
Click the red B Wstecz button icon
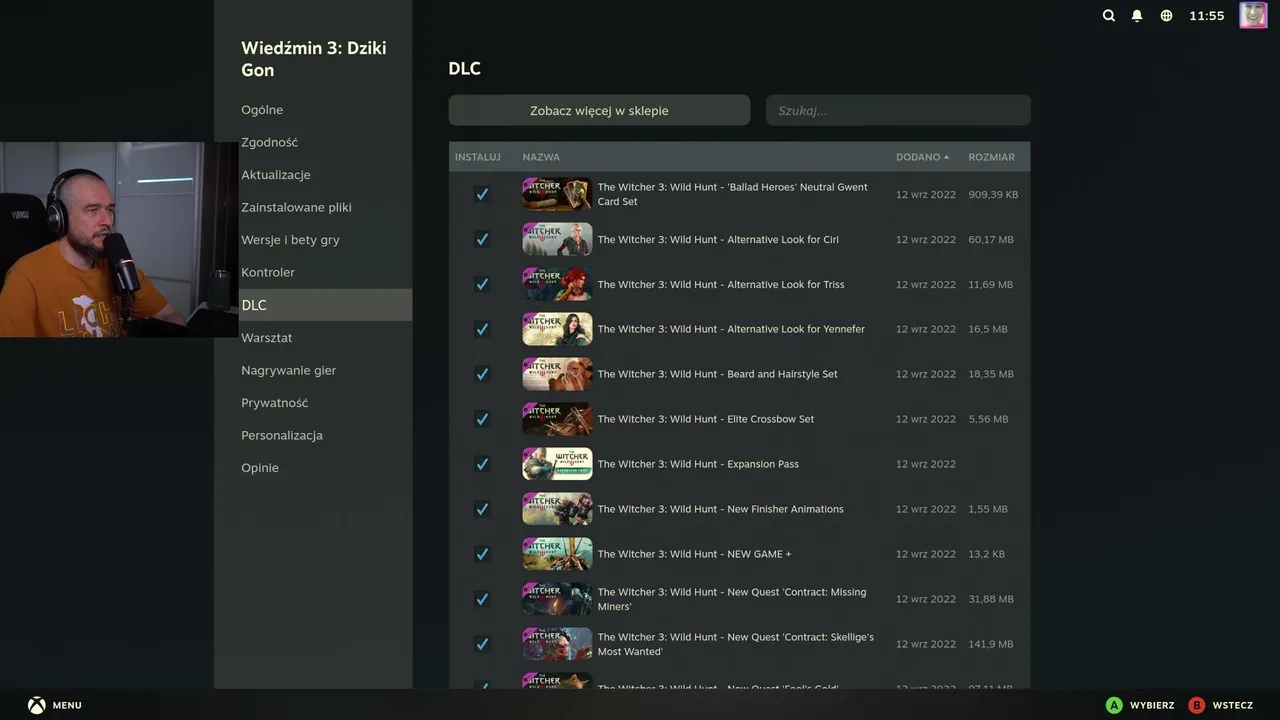coord(1197,705)
